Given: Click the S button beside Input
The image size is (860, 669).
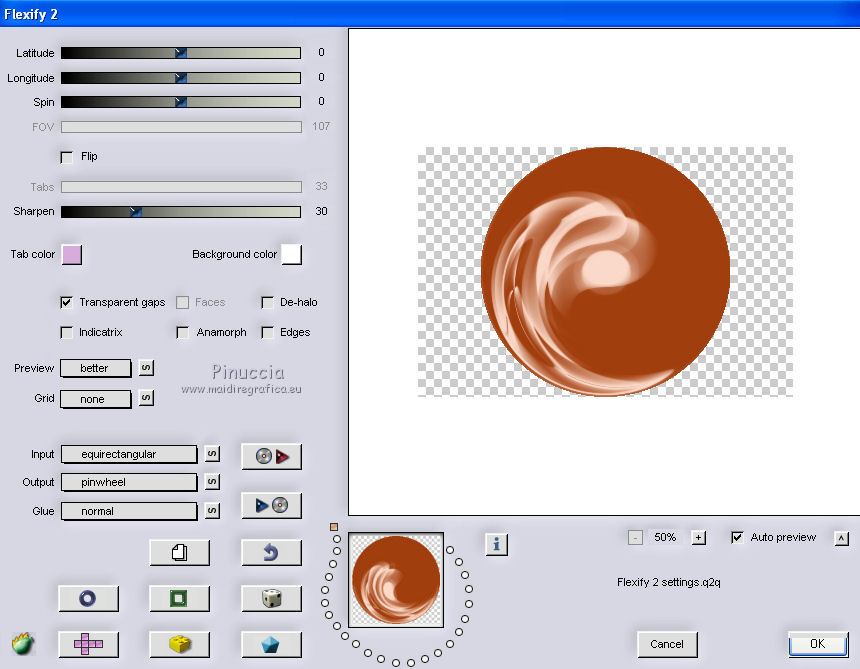Looking at the screenshot, I should 212,453.
